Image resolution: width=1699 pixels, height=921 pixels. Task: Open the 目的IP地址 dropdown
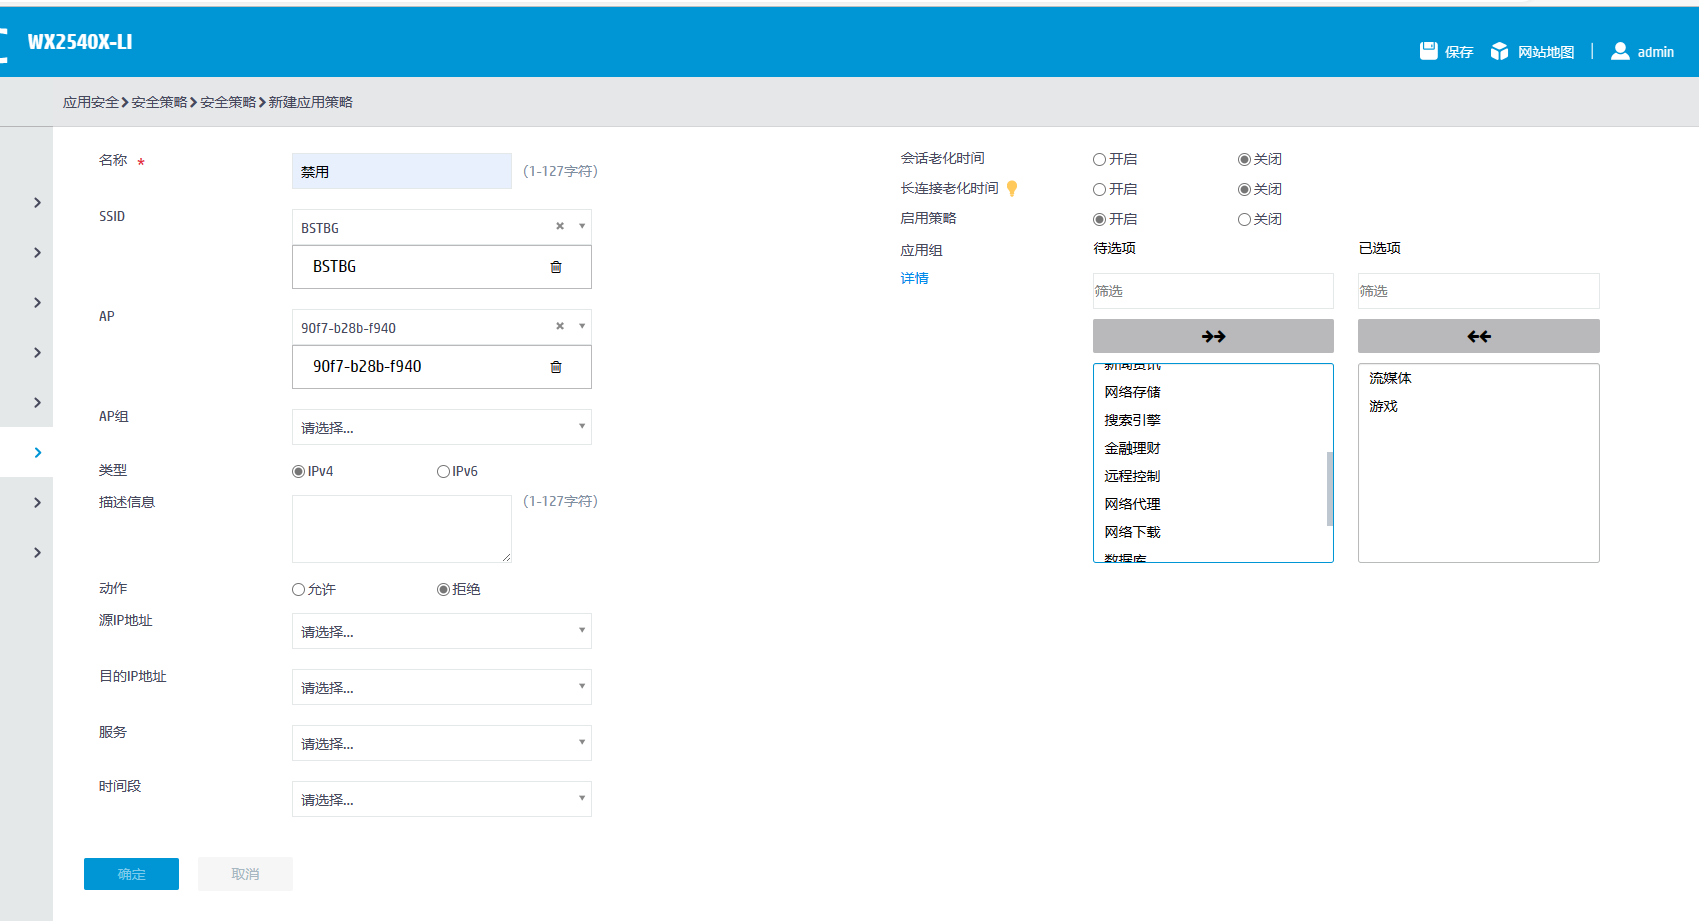(x=442, y=687)
